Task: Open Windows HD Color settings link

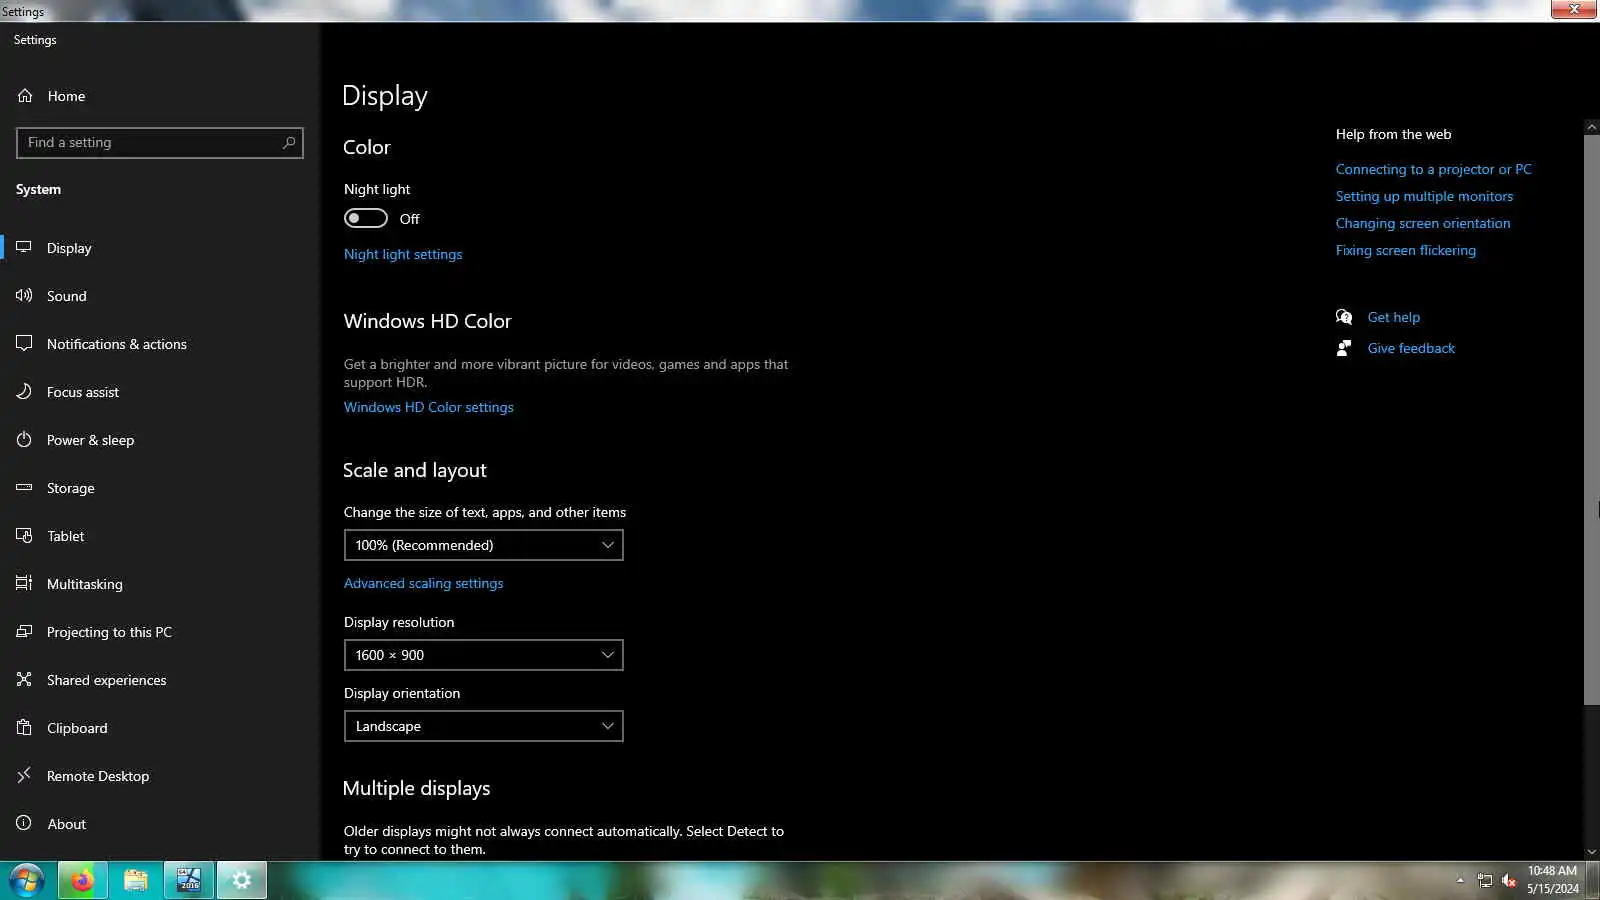Action: (x=429, y=408)
